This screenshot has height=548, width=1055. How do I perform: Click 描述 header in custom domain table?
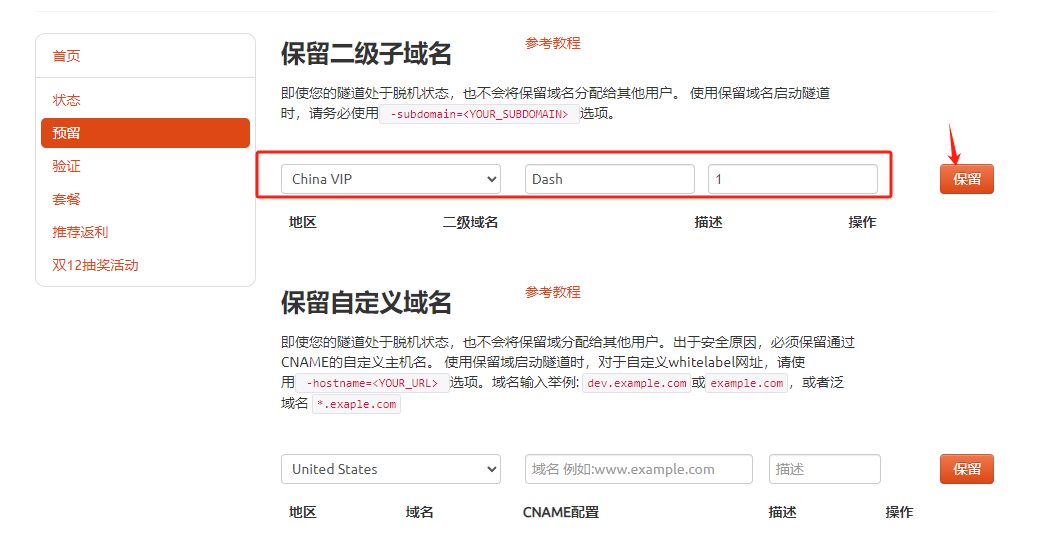click(783, 512)
